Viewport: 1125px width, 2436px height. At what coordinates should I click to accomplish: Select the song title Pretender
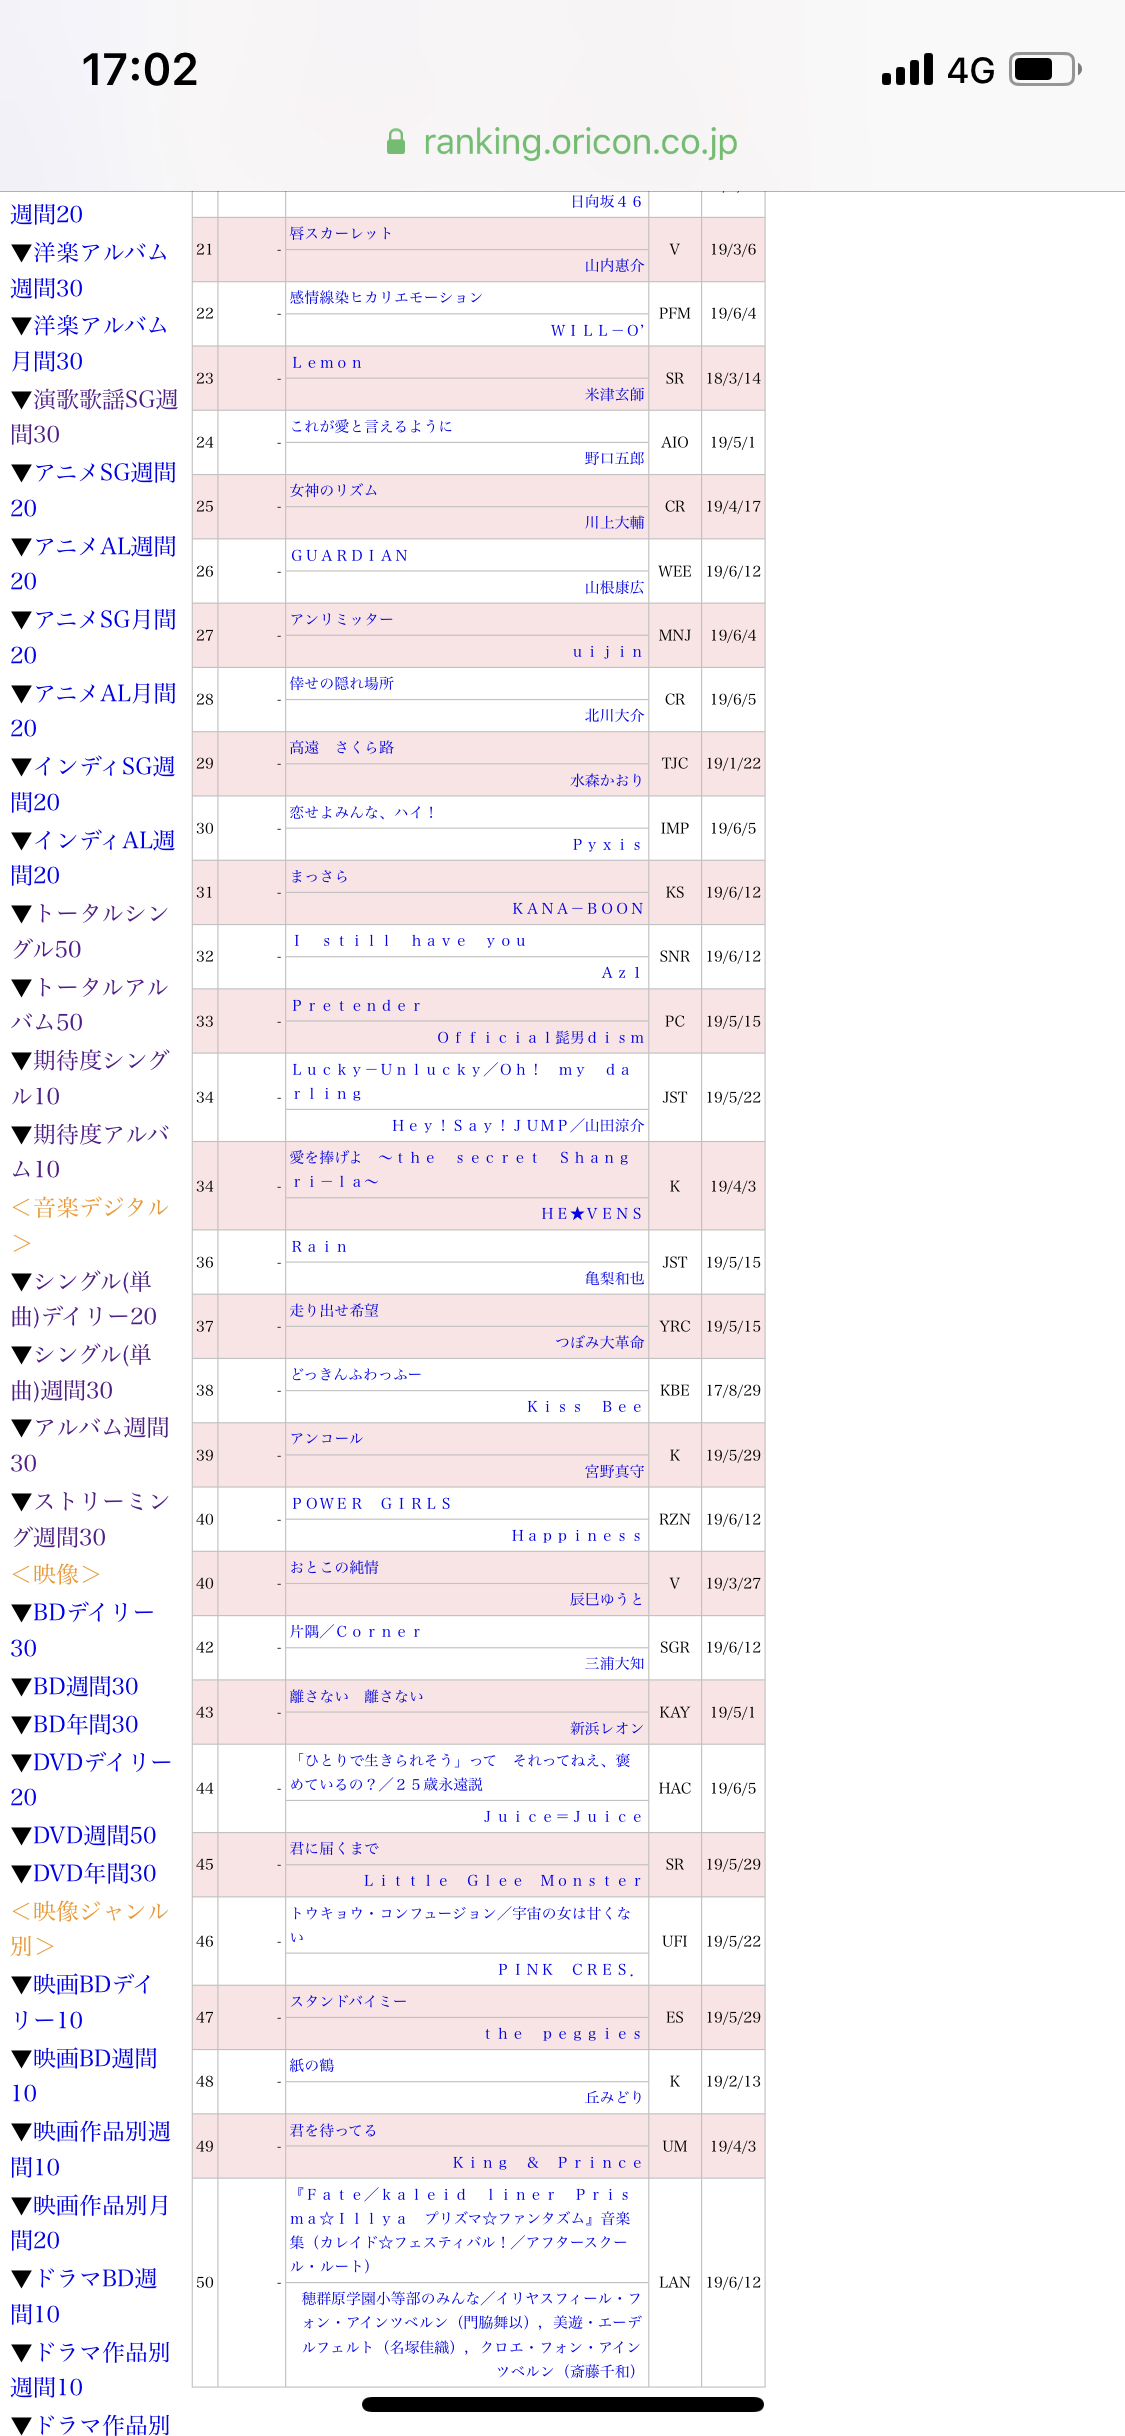click(356, 1006)
